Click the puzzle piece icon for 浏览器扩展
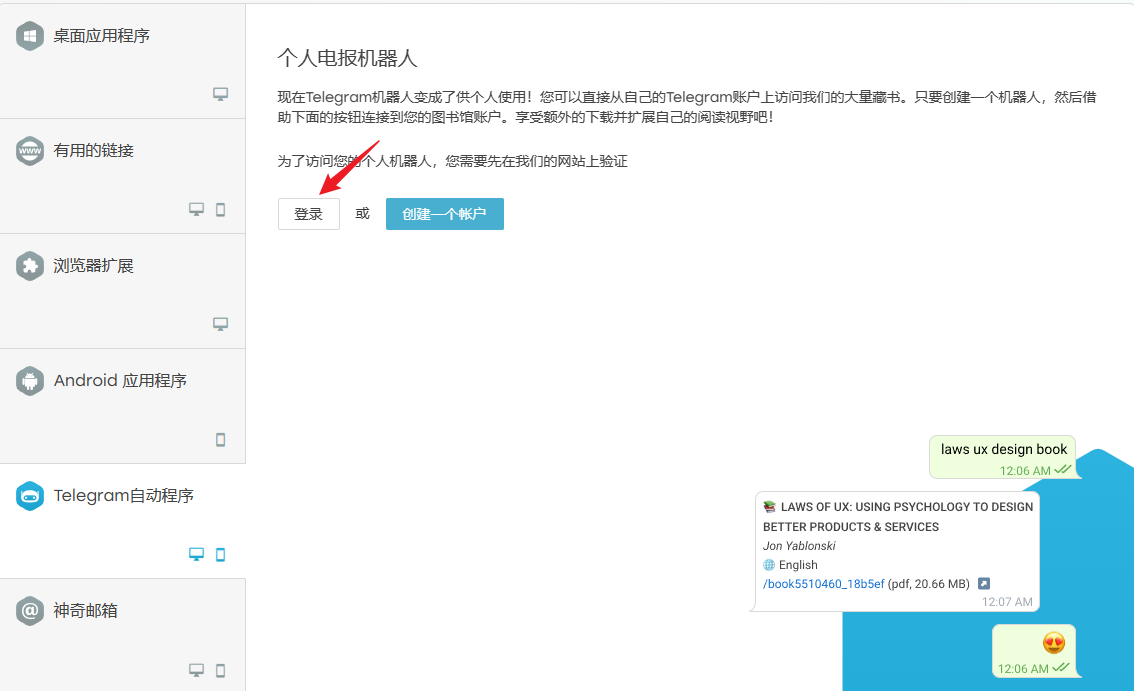1134x691 pixels. click(30, 266)
